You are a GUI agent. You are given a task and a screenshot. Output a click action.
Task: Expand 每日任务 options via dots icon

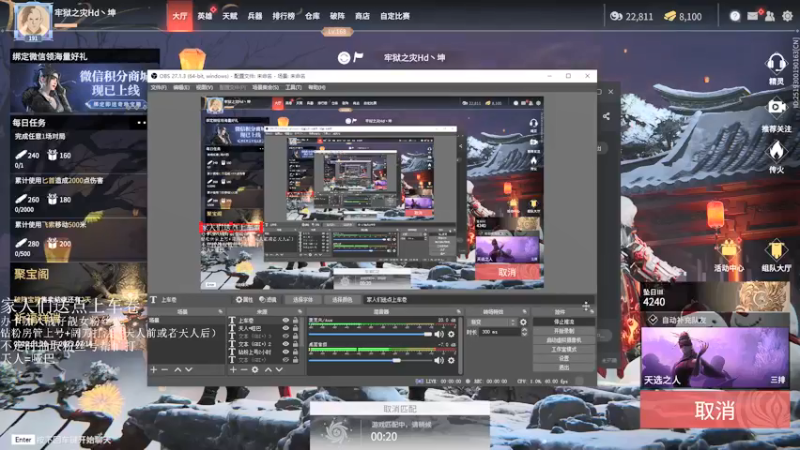(x=141, y=123)
